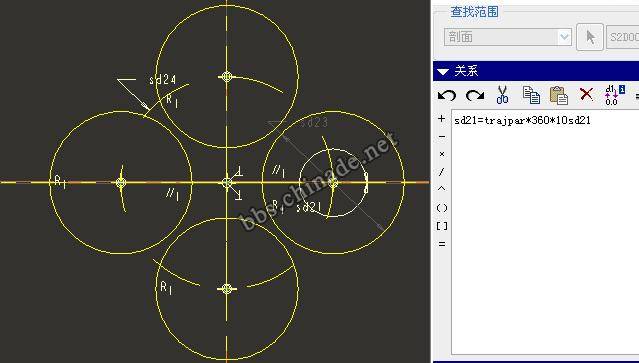Click in the sd21 relation text line

522,121
